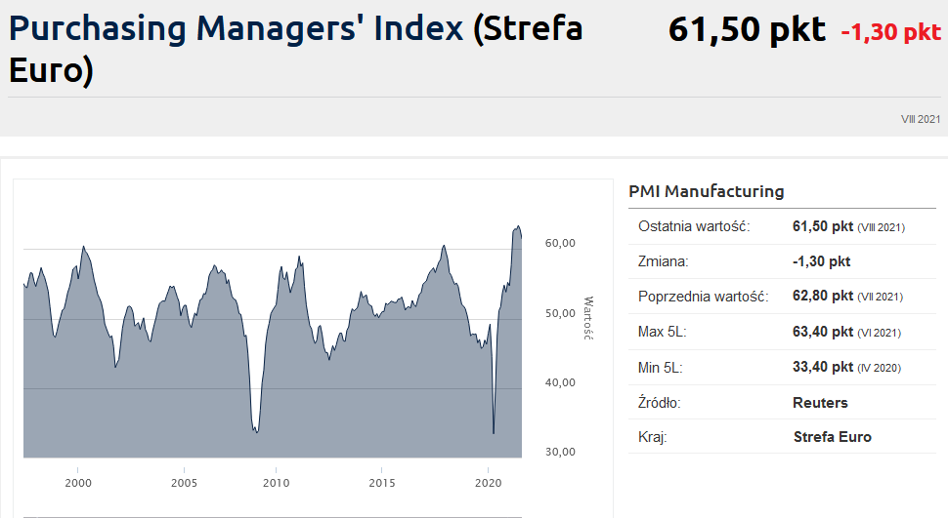Click the Min 5L value 33,40 pkt

(822, 367)
